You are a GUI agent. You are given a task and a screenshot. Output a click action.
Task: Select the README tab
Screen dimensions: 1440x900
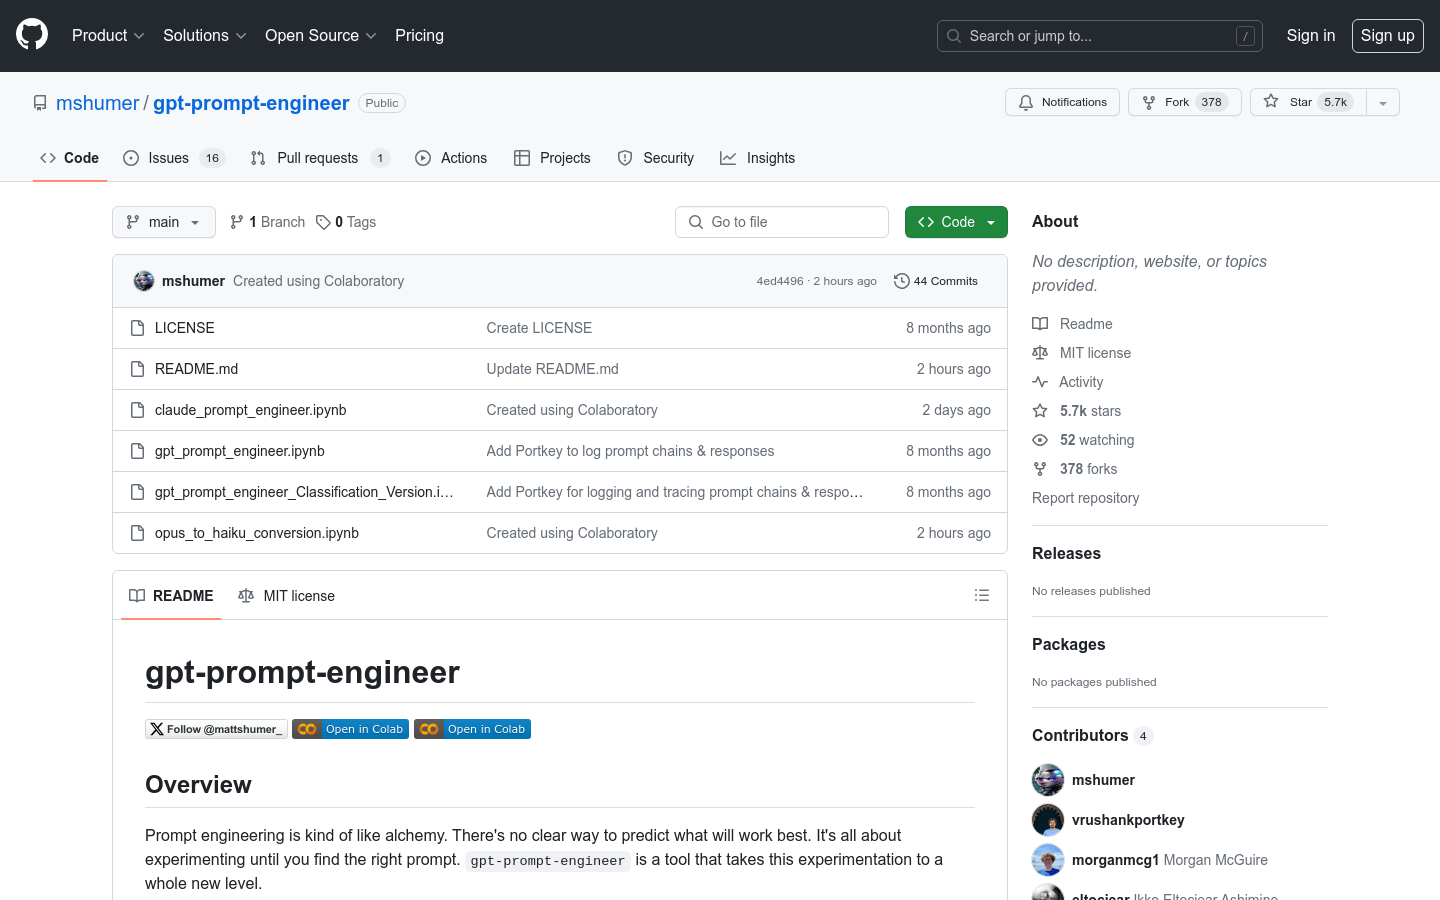point(171,596)
